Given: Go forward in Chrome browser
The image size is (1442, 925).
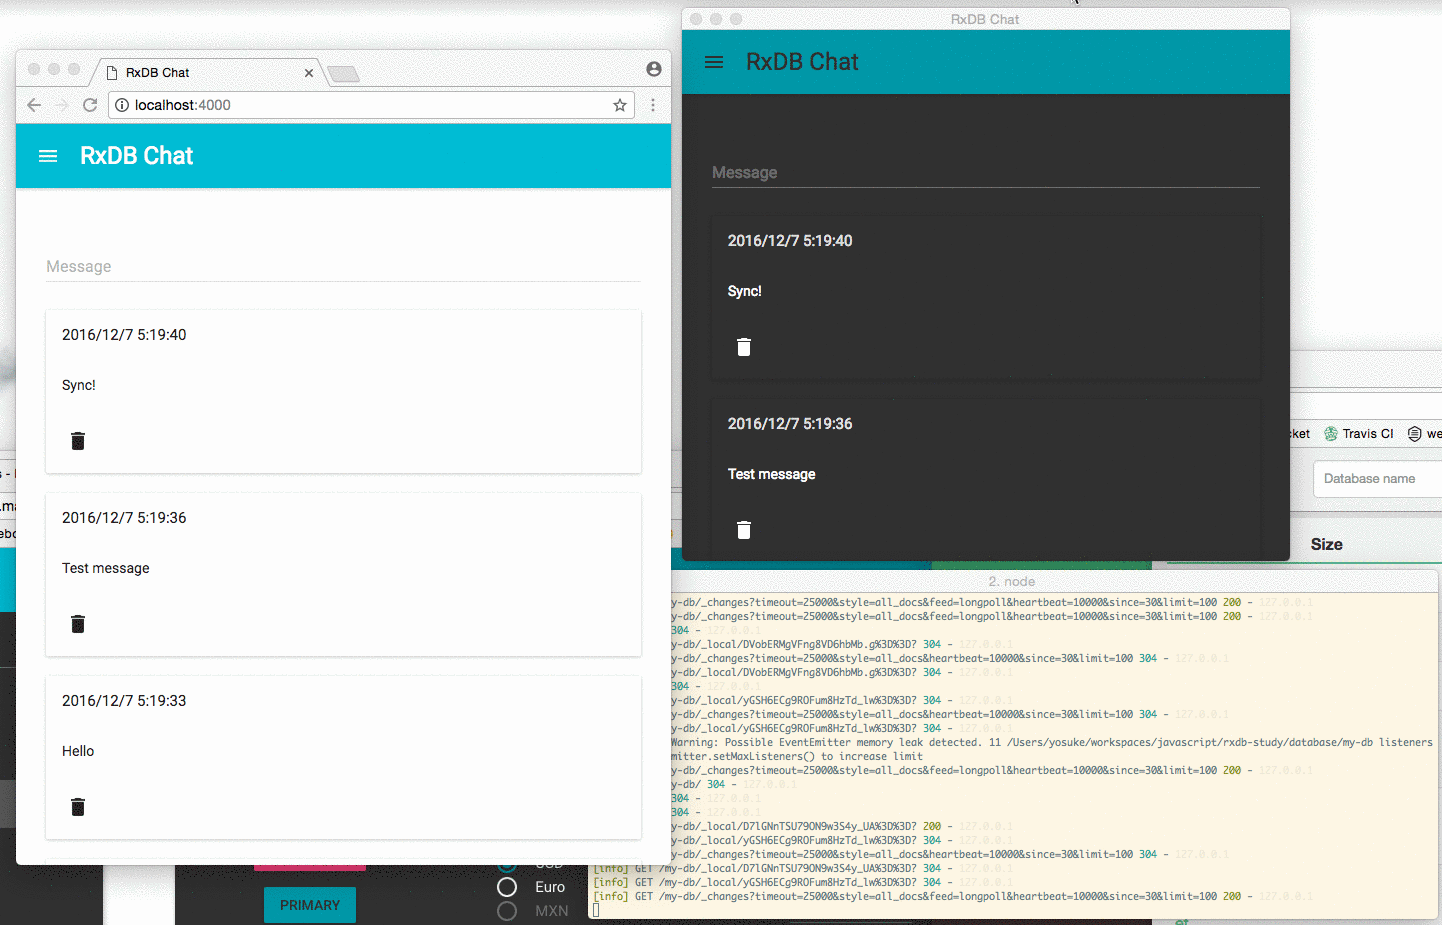Looking at the screenshot, I should pyautogui.click(x=62, y=105).
